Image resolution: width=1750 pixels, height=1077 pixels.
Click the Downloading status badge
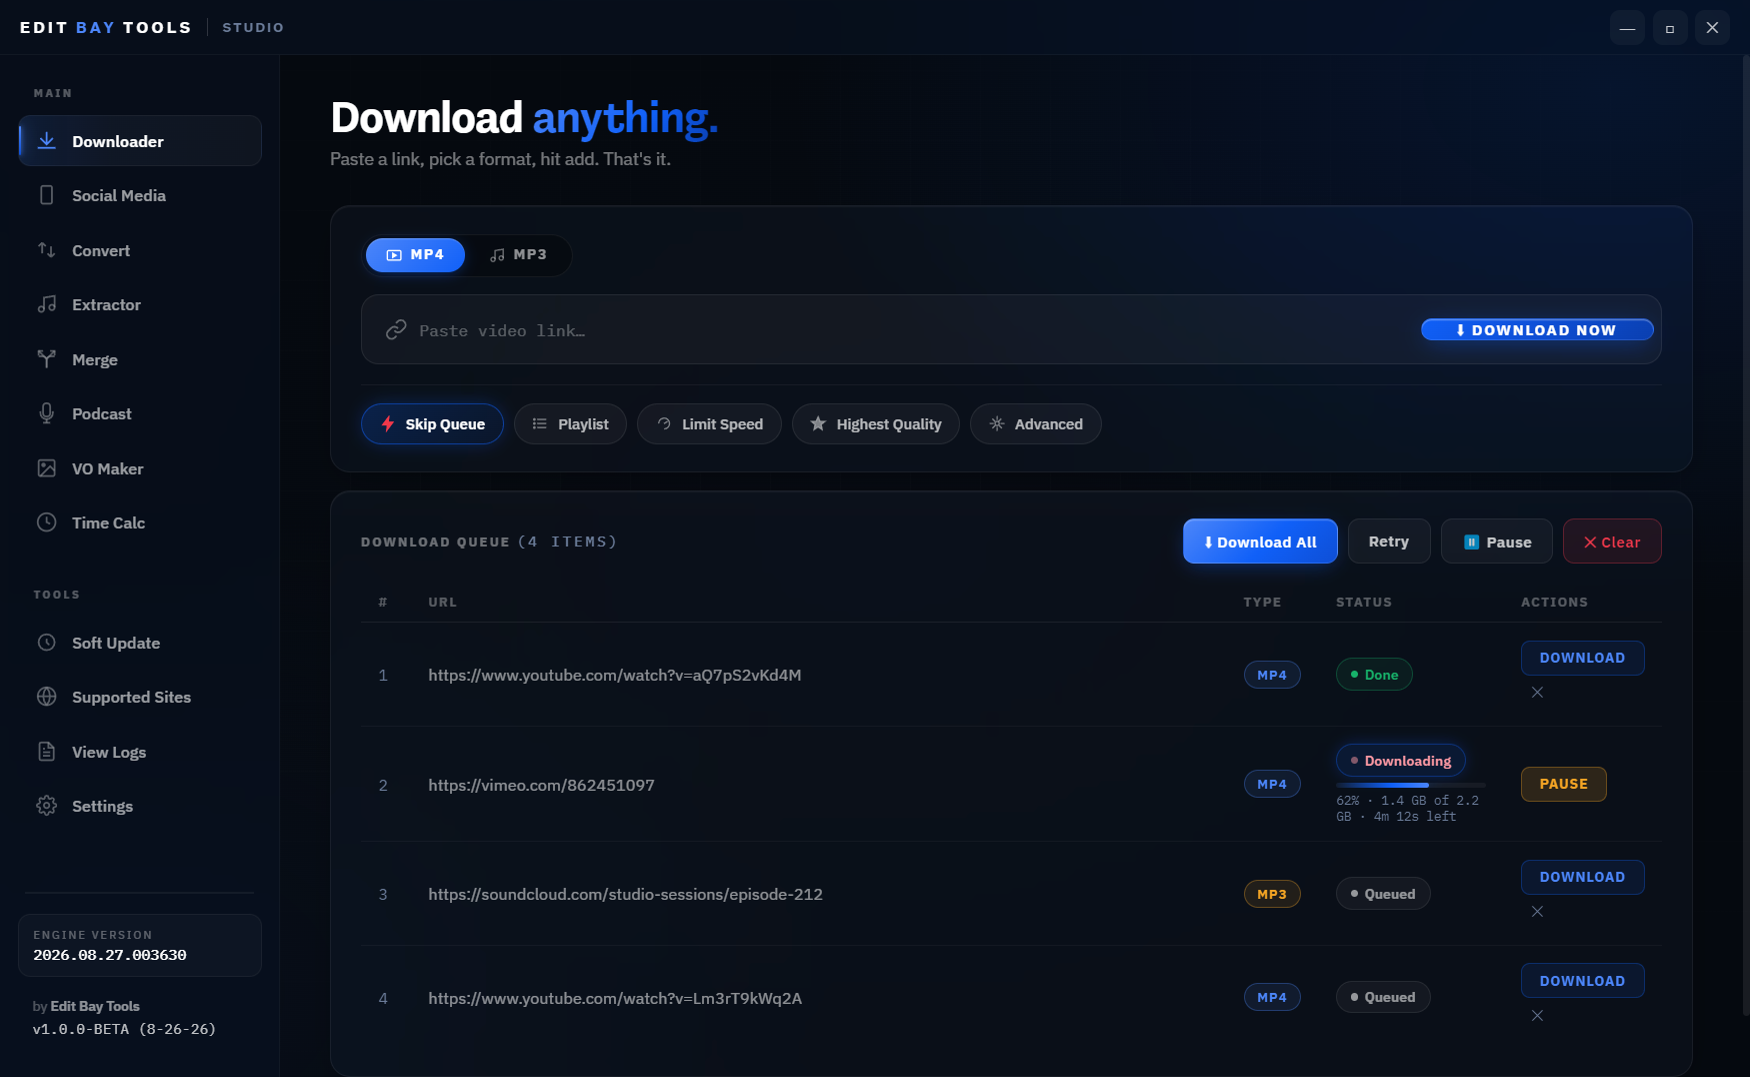pos(1400,761)
